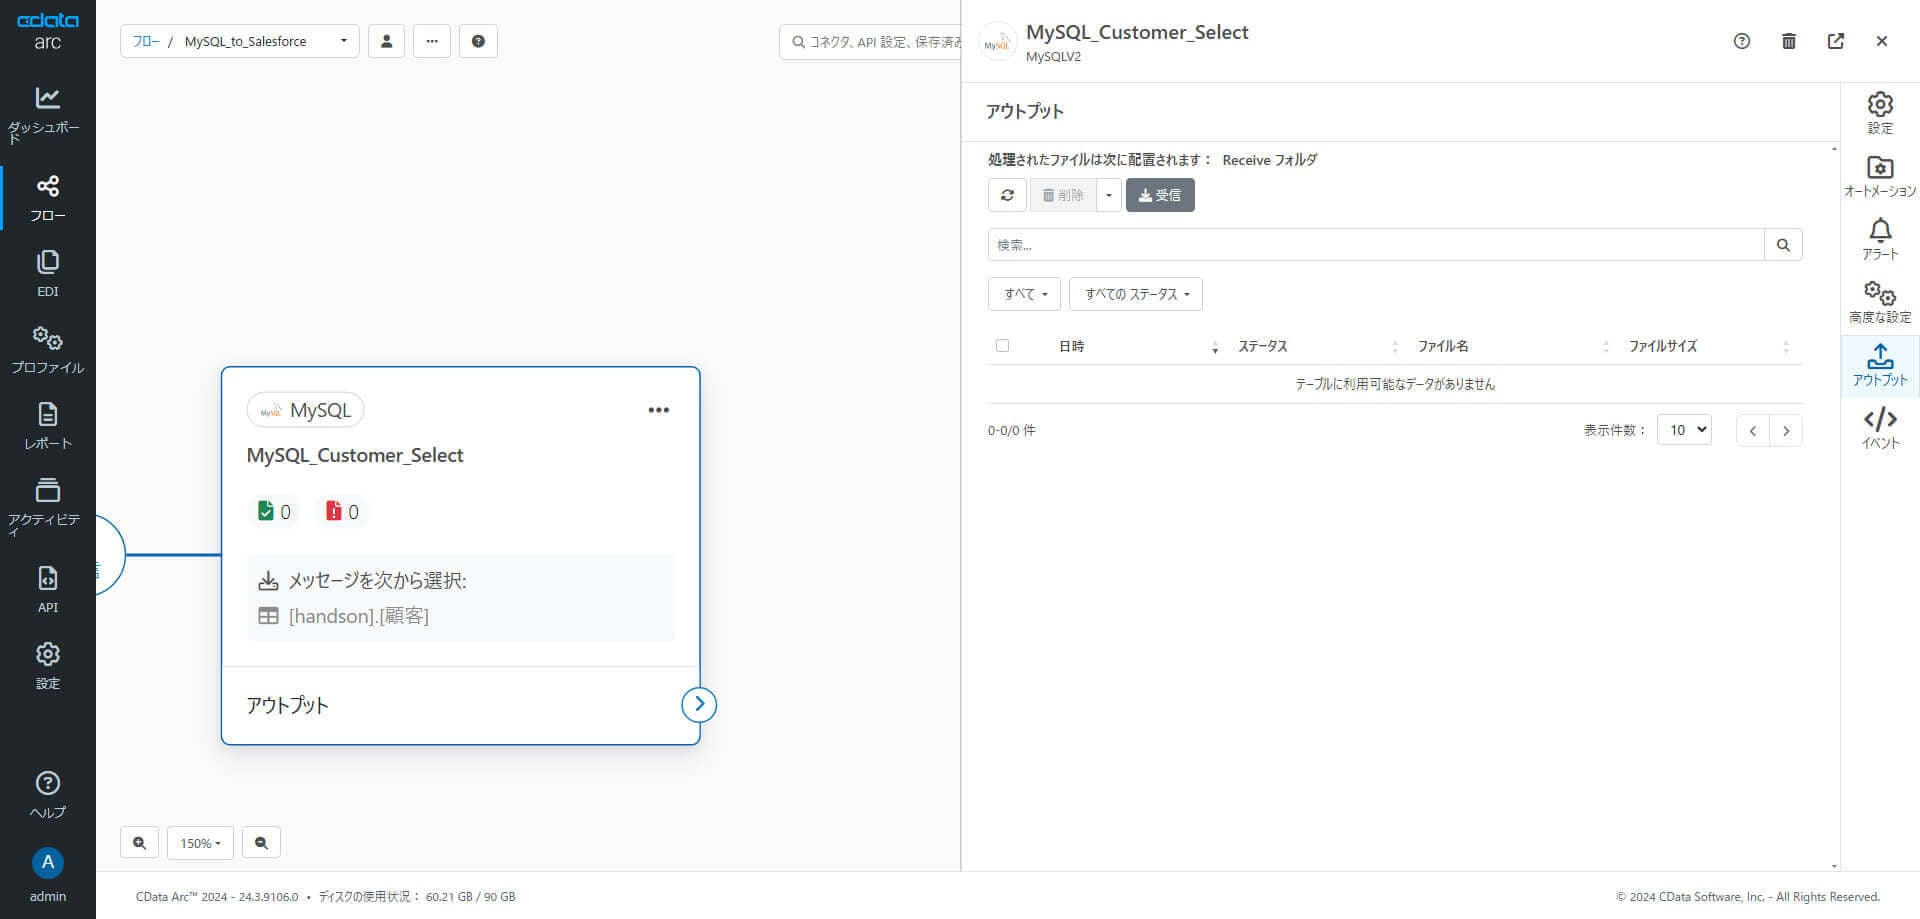This screenshot has height=919, width=1920.
Task: Click the フロー breadcrumb link
Action: click(145, 41)
